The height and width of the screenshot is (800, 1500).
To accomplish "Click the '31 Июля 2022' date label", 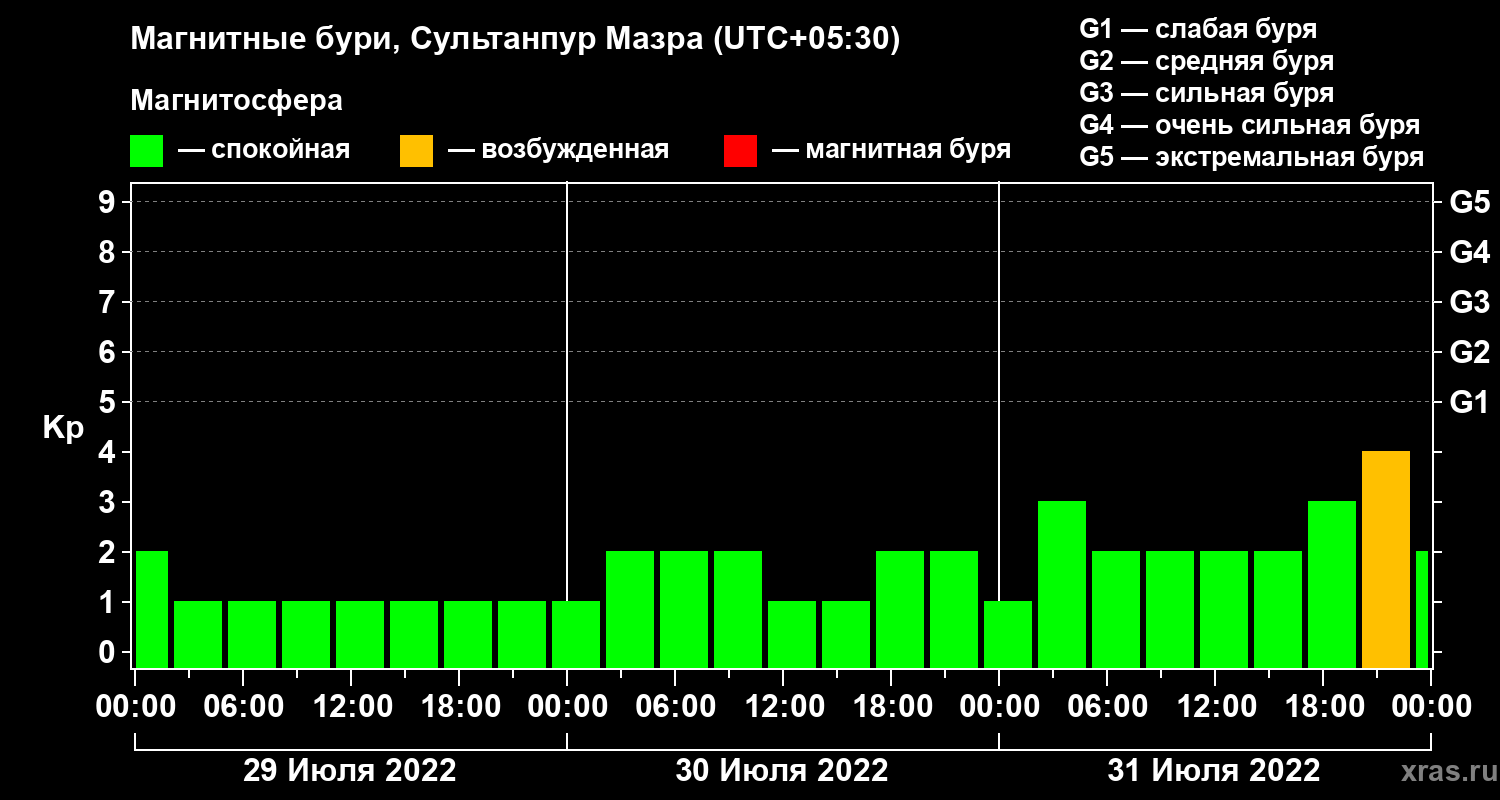I will tap(1214, 771).
